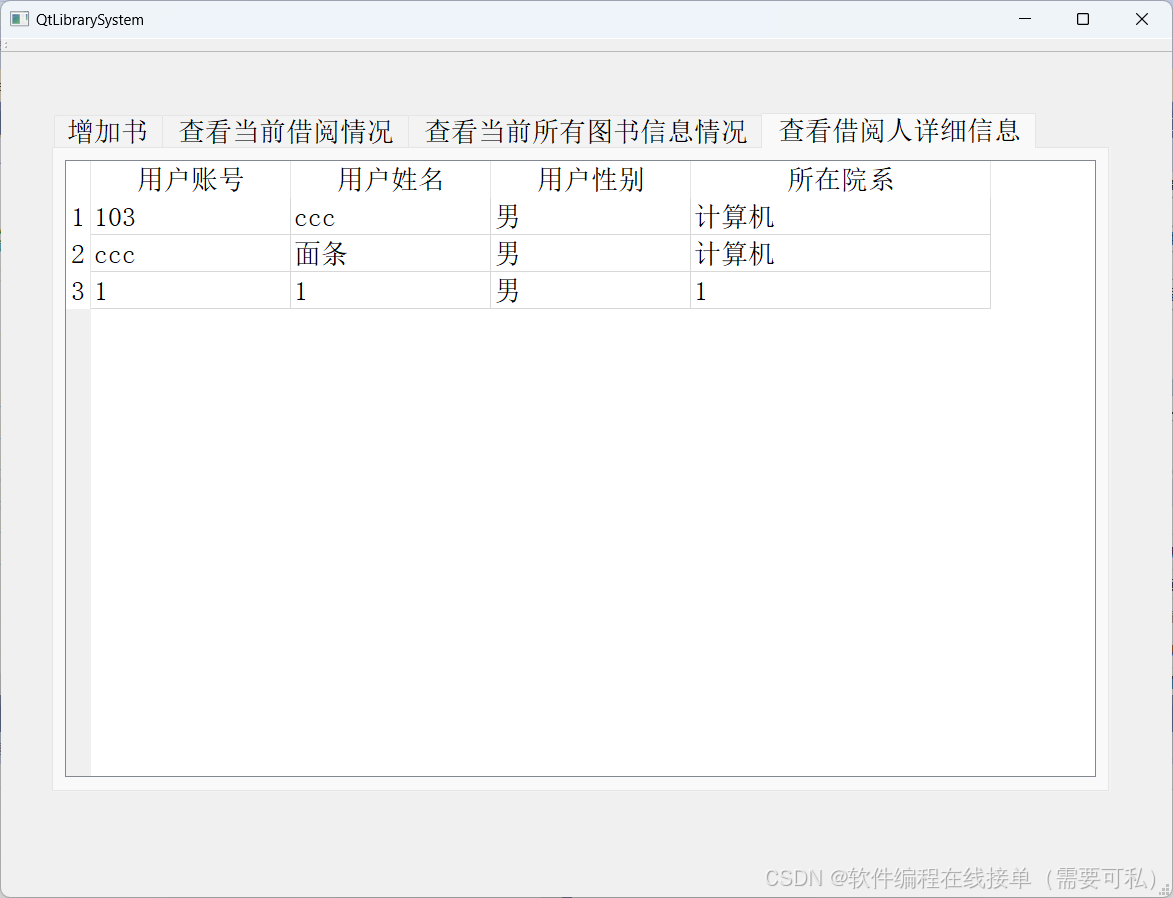Open the 查看当前借阅情况 tab
The image size is (1173, 898).
[286, 131]
